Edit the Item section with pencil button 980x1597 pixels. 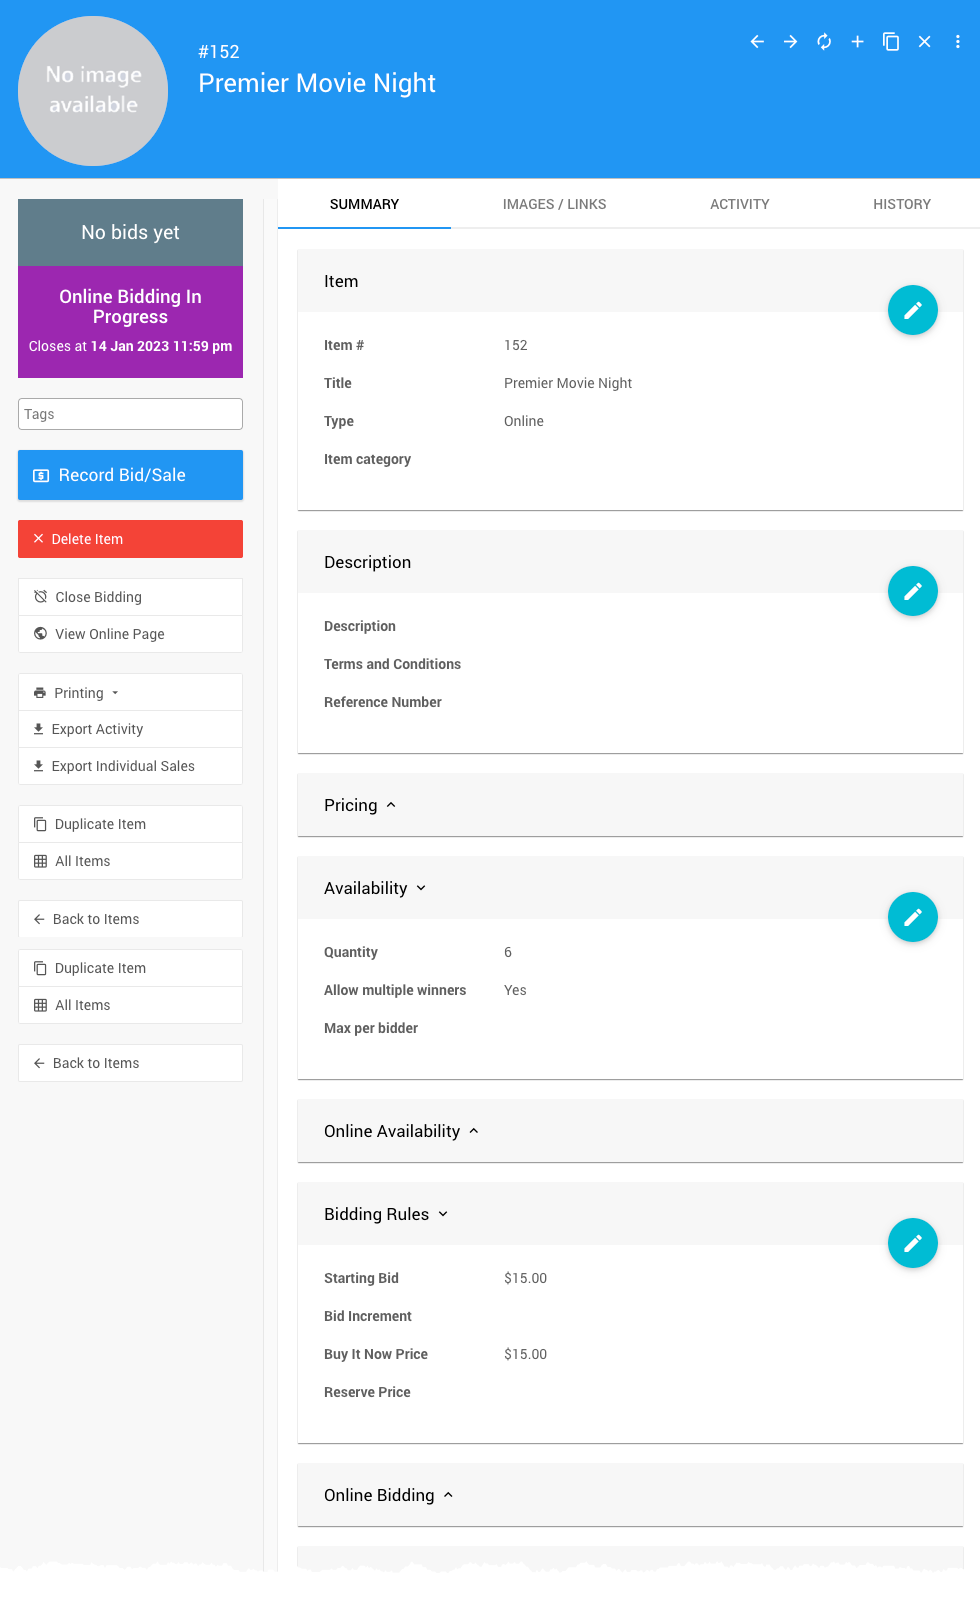(912, 310)
